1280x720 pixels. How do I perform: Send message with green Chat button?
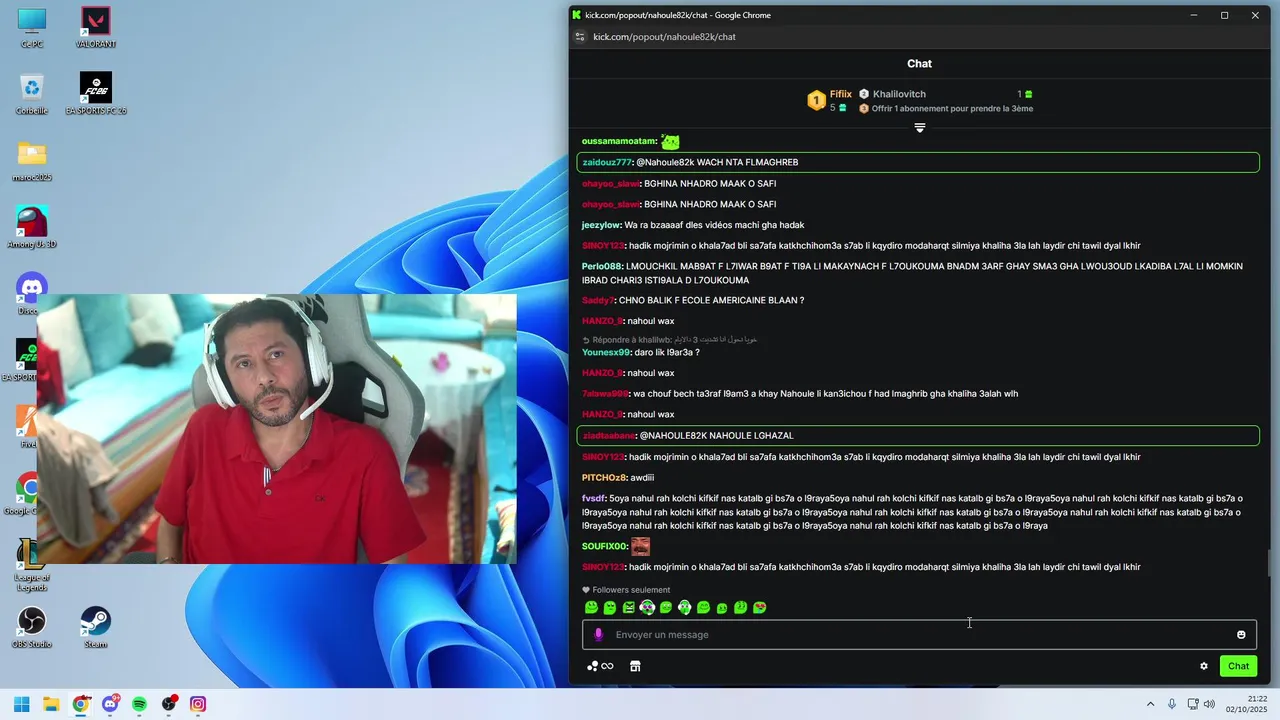coord(1238,666)
